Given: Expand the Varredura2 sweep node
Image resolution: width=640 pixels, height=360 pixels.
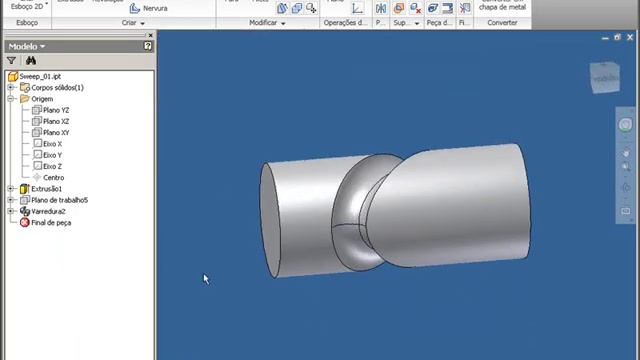Looking at the screenshot, I should click(11, 211).
